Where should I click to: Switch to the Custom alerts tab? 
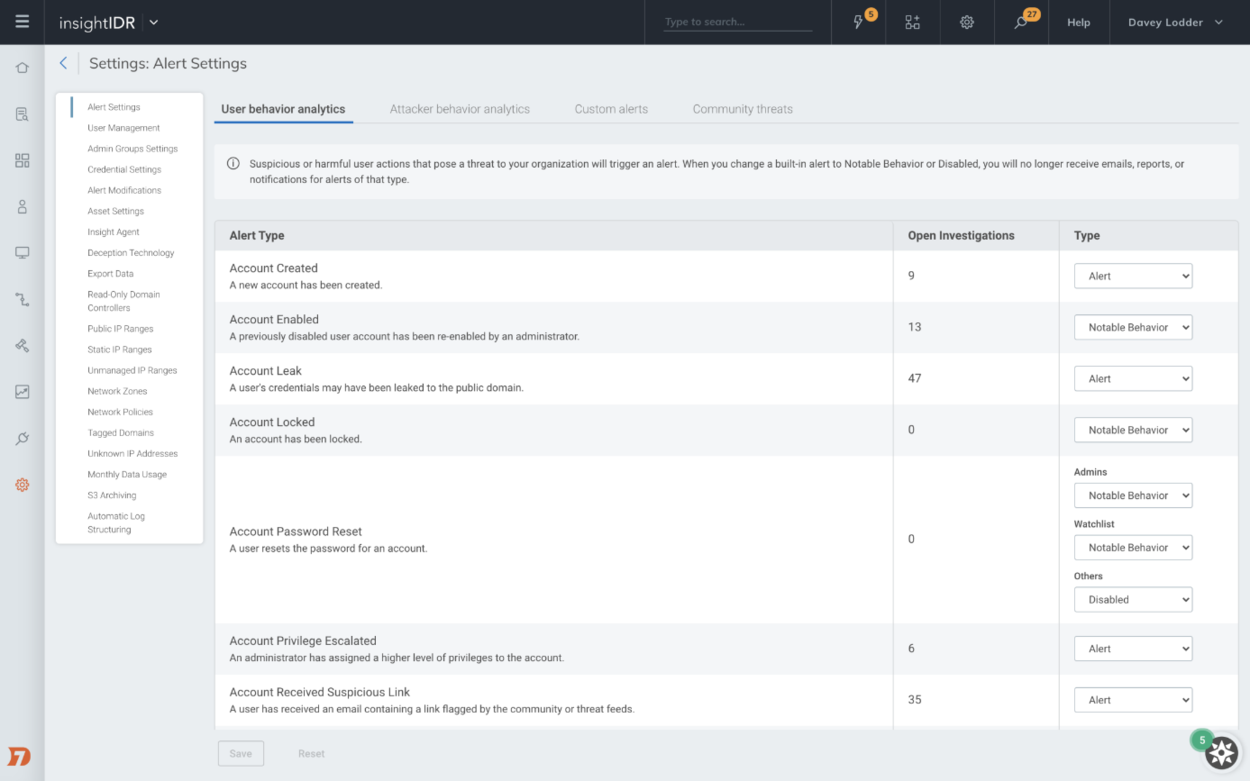611,109
